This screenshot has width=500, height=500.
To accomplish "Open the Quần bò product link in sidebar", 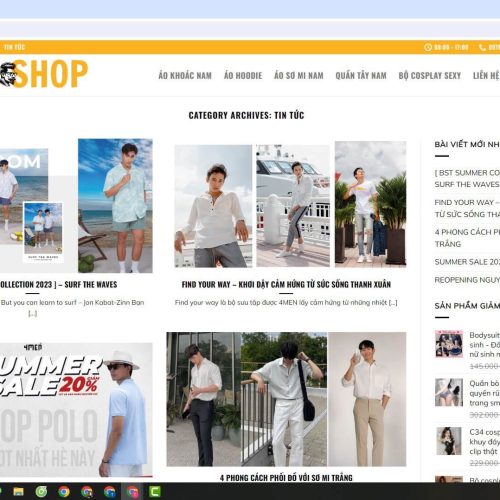I will [x=485, y=393].
